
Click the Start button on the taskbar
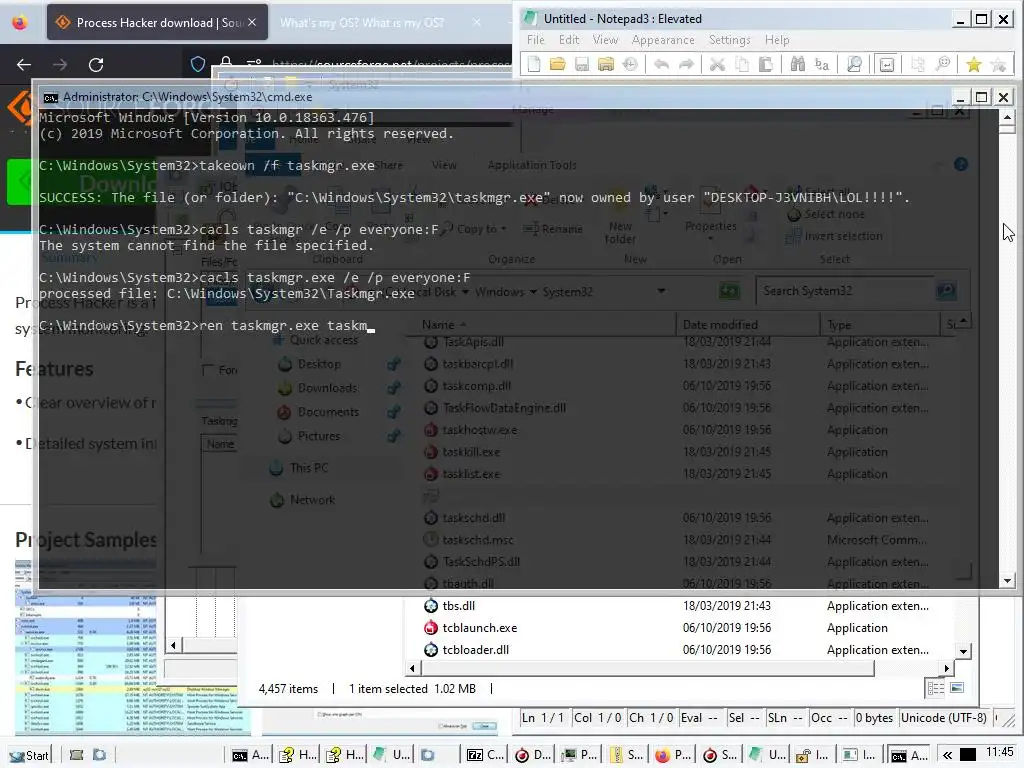[x=29, y=755]
